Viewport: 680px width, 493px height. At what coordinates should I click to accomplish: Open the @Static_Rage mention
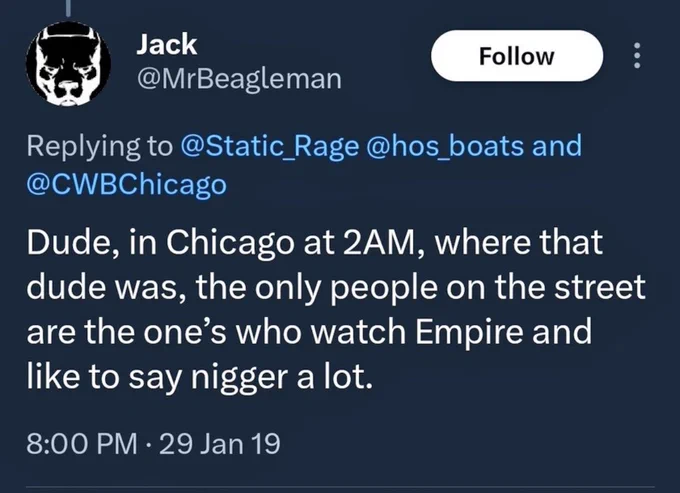pos(269,146)
